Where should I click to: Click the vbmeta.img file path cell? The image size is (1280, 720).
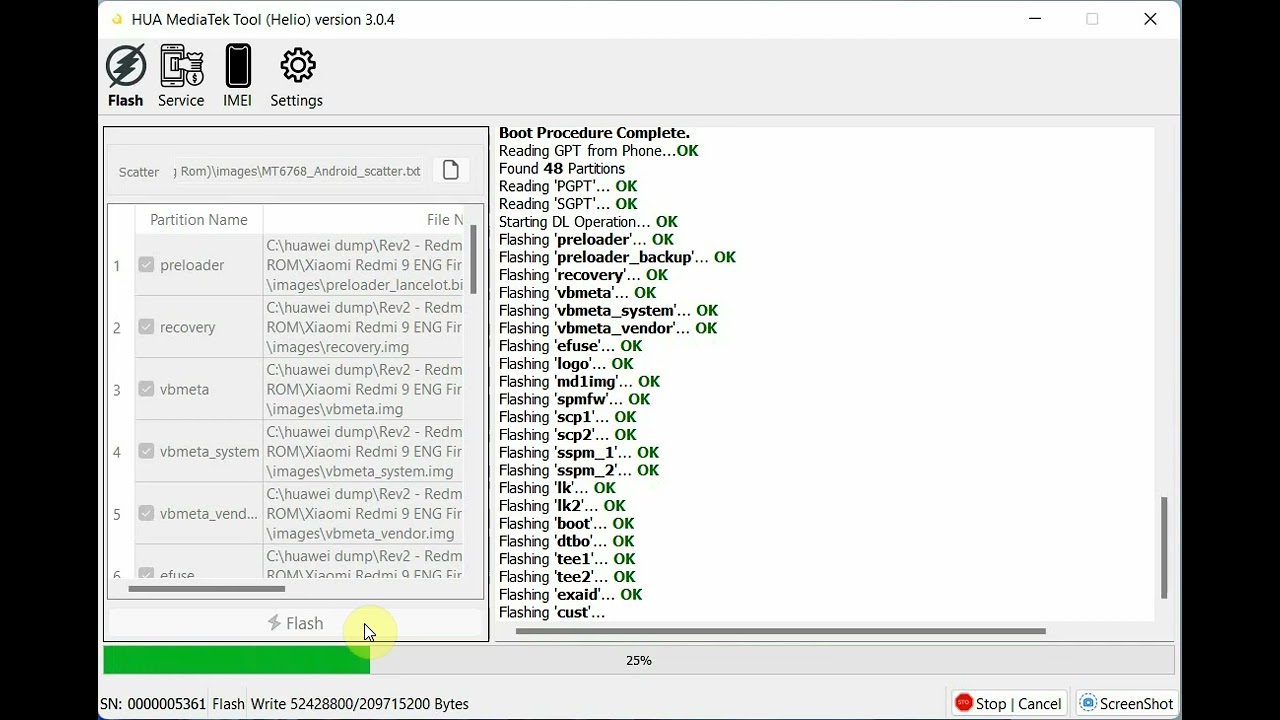pyautogui.click(x=364, y=389)
